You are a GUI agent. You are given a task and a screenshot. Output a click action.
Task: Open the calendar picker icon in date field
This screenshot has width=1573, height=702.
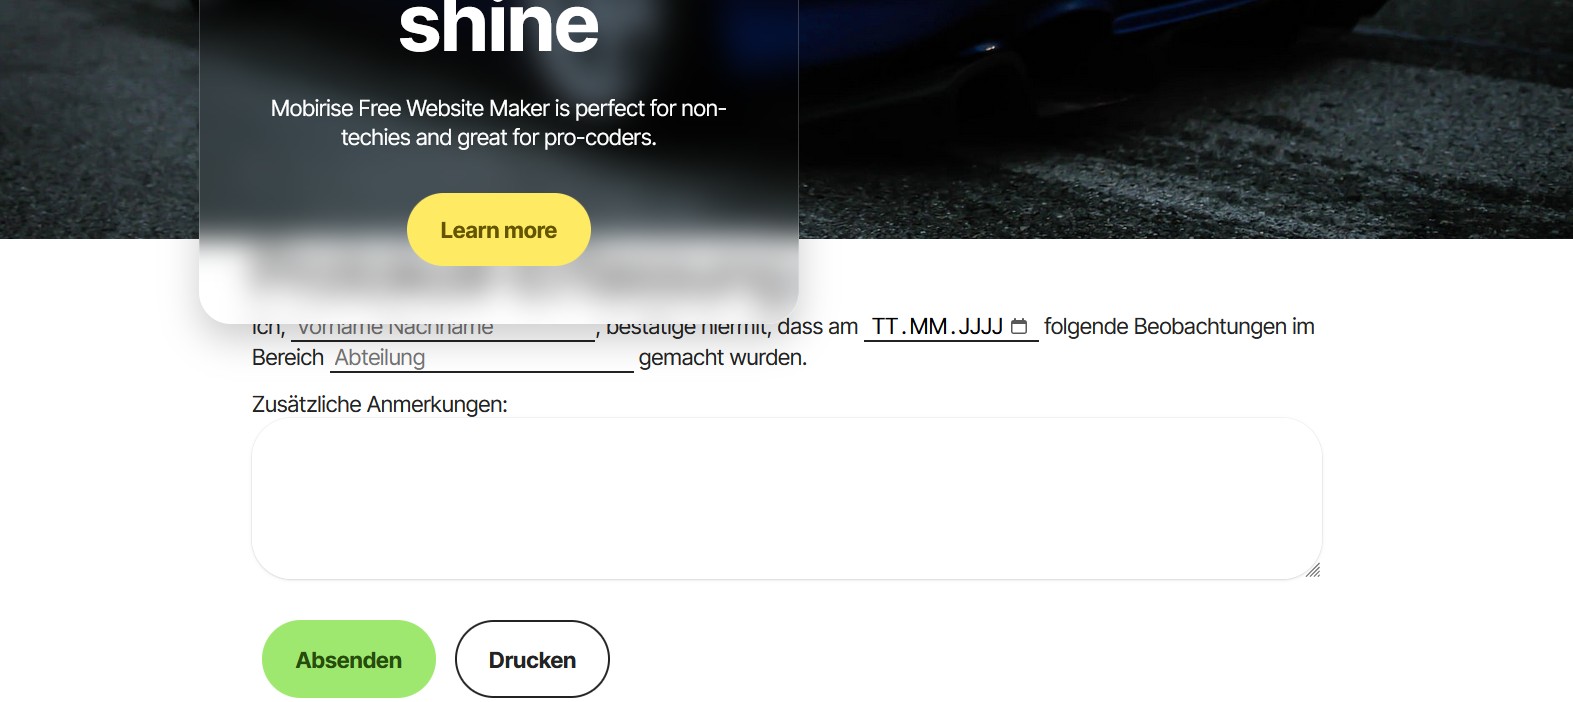(x=1019, y=327)
